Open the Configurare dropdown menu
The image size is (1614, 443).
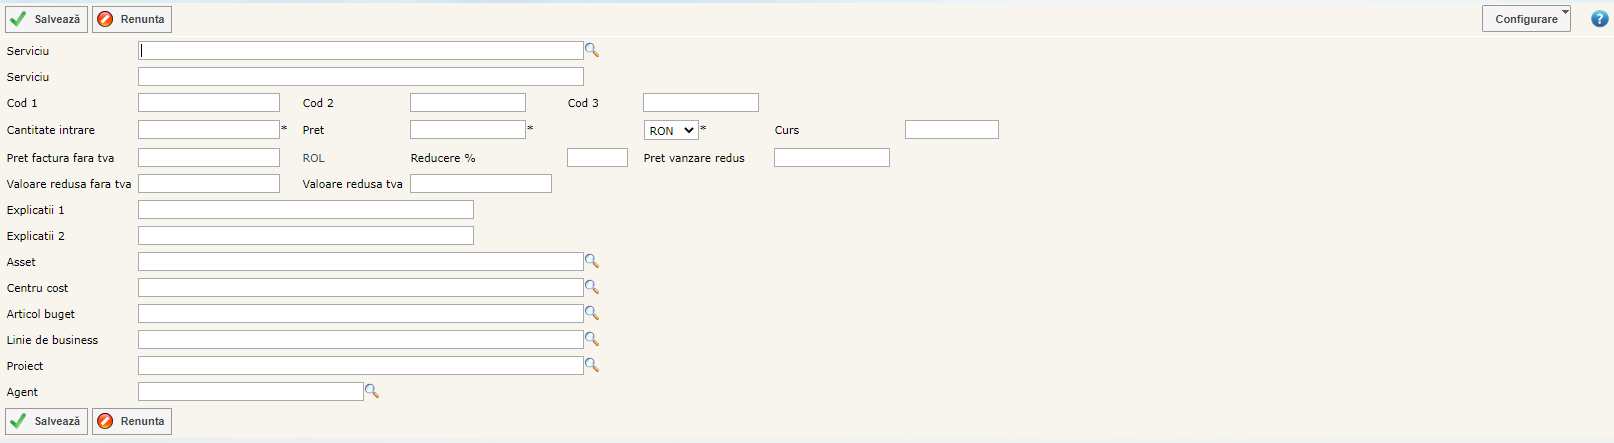1526,19
